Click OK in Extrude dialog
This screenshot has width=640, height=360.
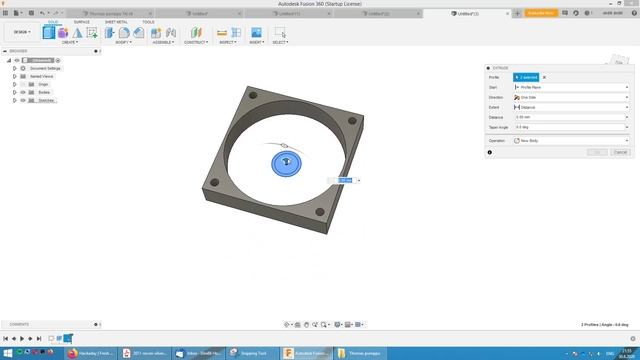tap(597, 152)
